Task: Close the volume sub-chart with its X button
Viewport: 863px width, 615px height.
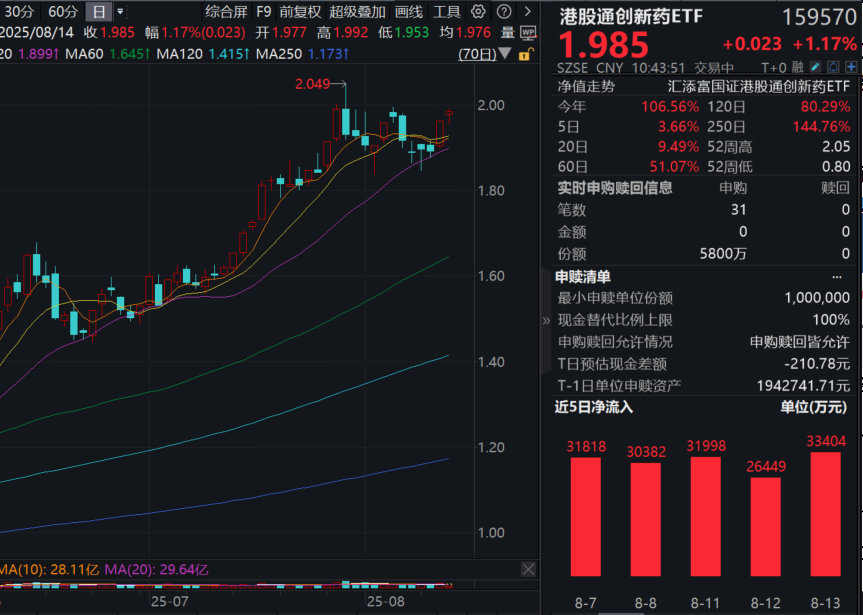Action: 528,569
